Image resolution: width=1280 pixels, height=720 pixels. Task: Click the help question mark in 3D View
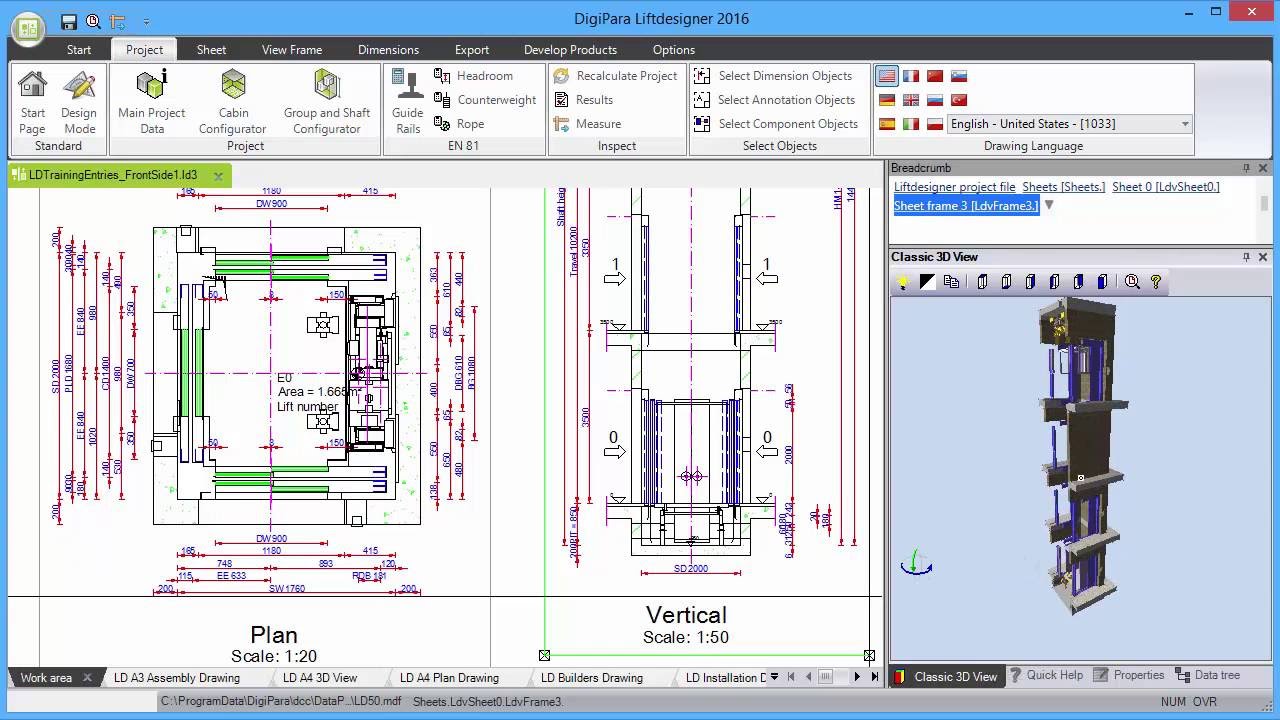coord(1156,282)
